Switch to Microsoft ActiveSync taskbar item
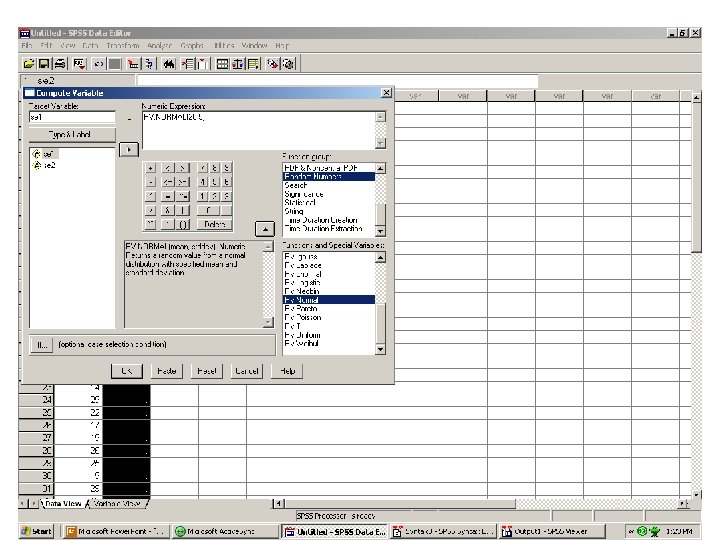Screen dimensions: 720x540 pyautogui.click(x=225, y=531)
